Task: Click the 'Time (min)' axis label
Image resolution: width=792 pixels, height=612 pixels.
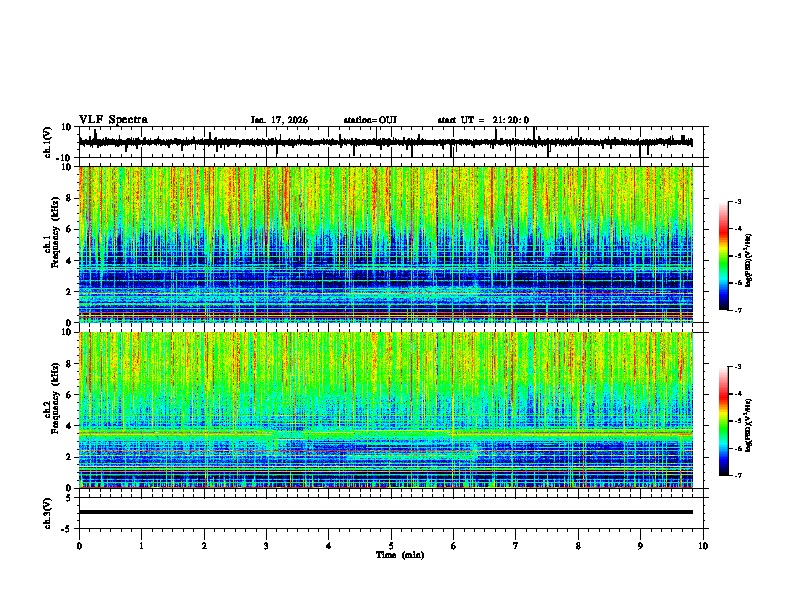Action: click(x=400, y=555)
